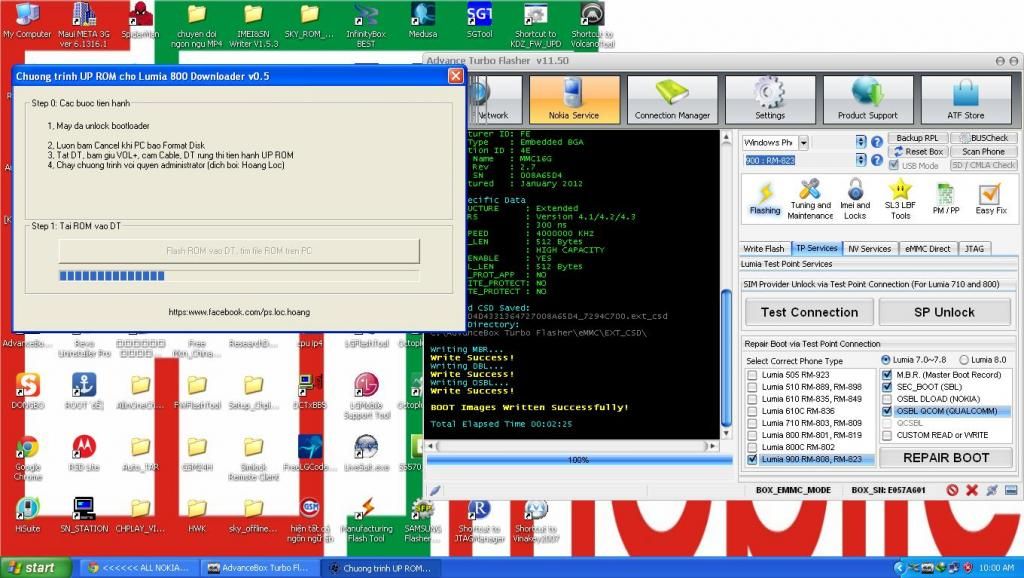
Task: Click the Test Connection button
Action: click(x=809, y=312)
